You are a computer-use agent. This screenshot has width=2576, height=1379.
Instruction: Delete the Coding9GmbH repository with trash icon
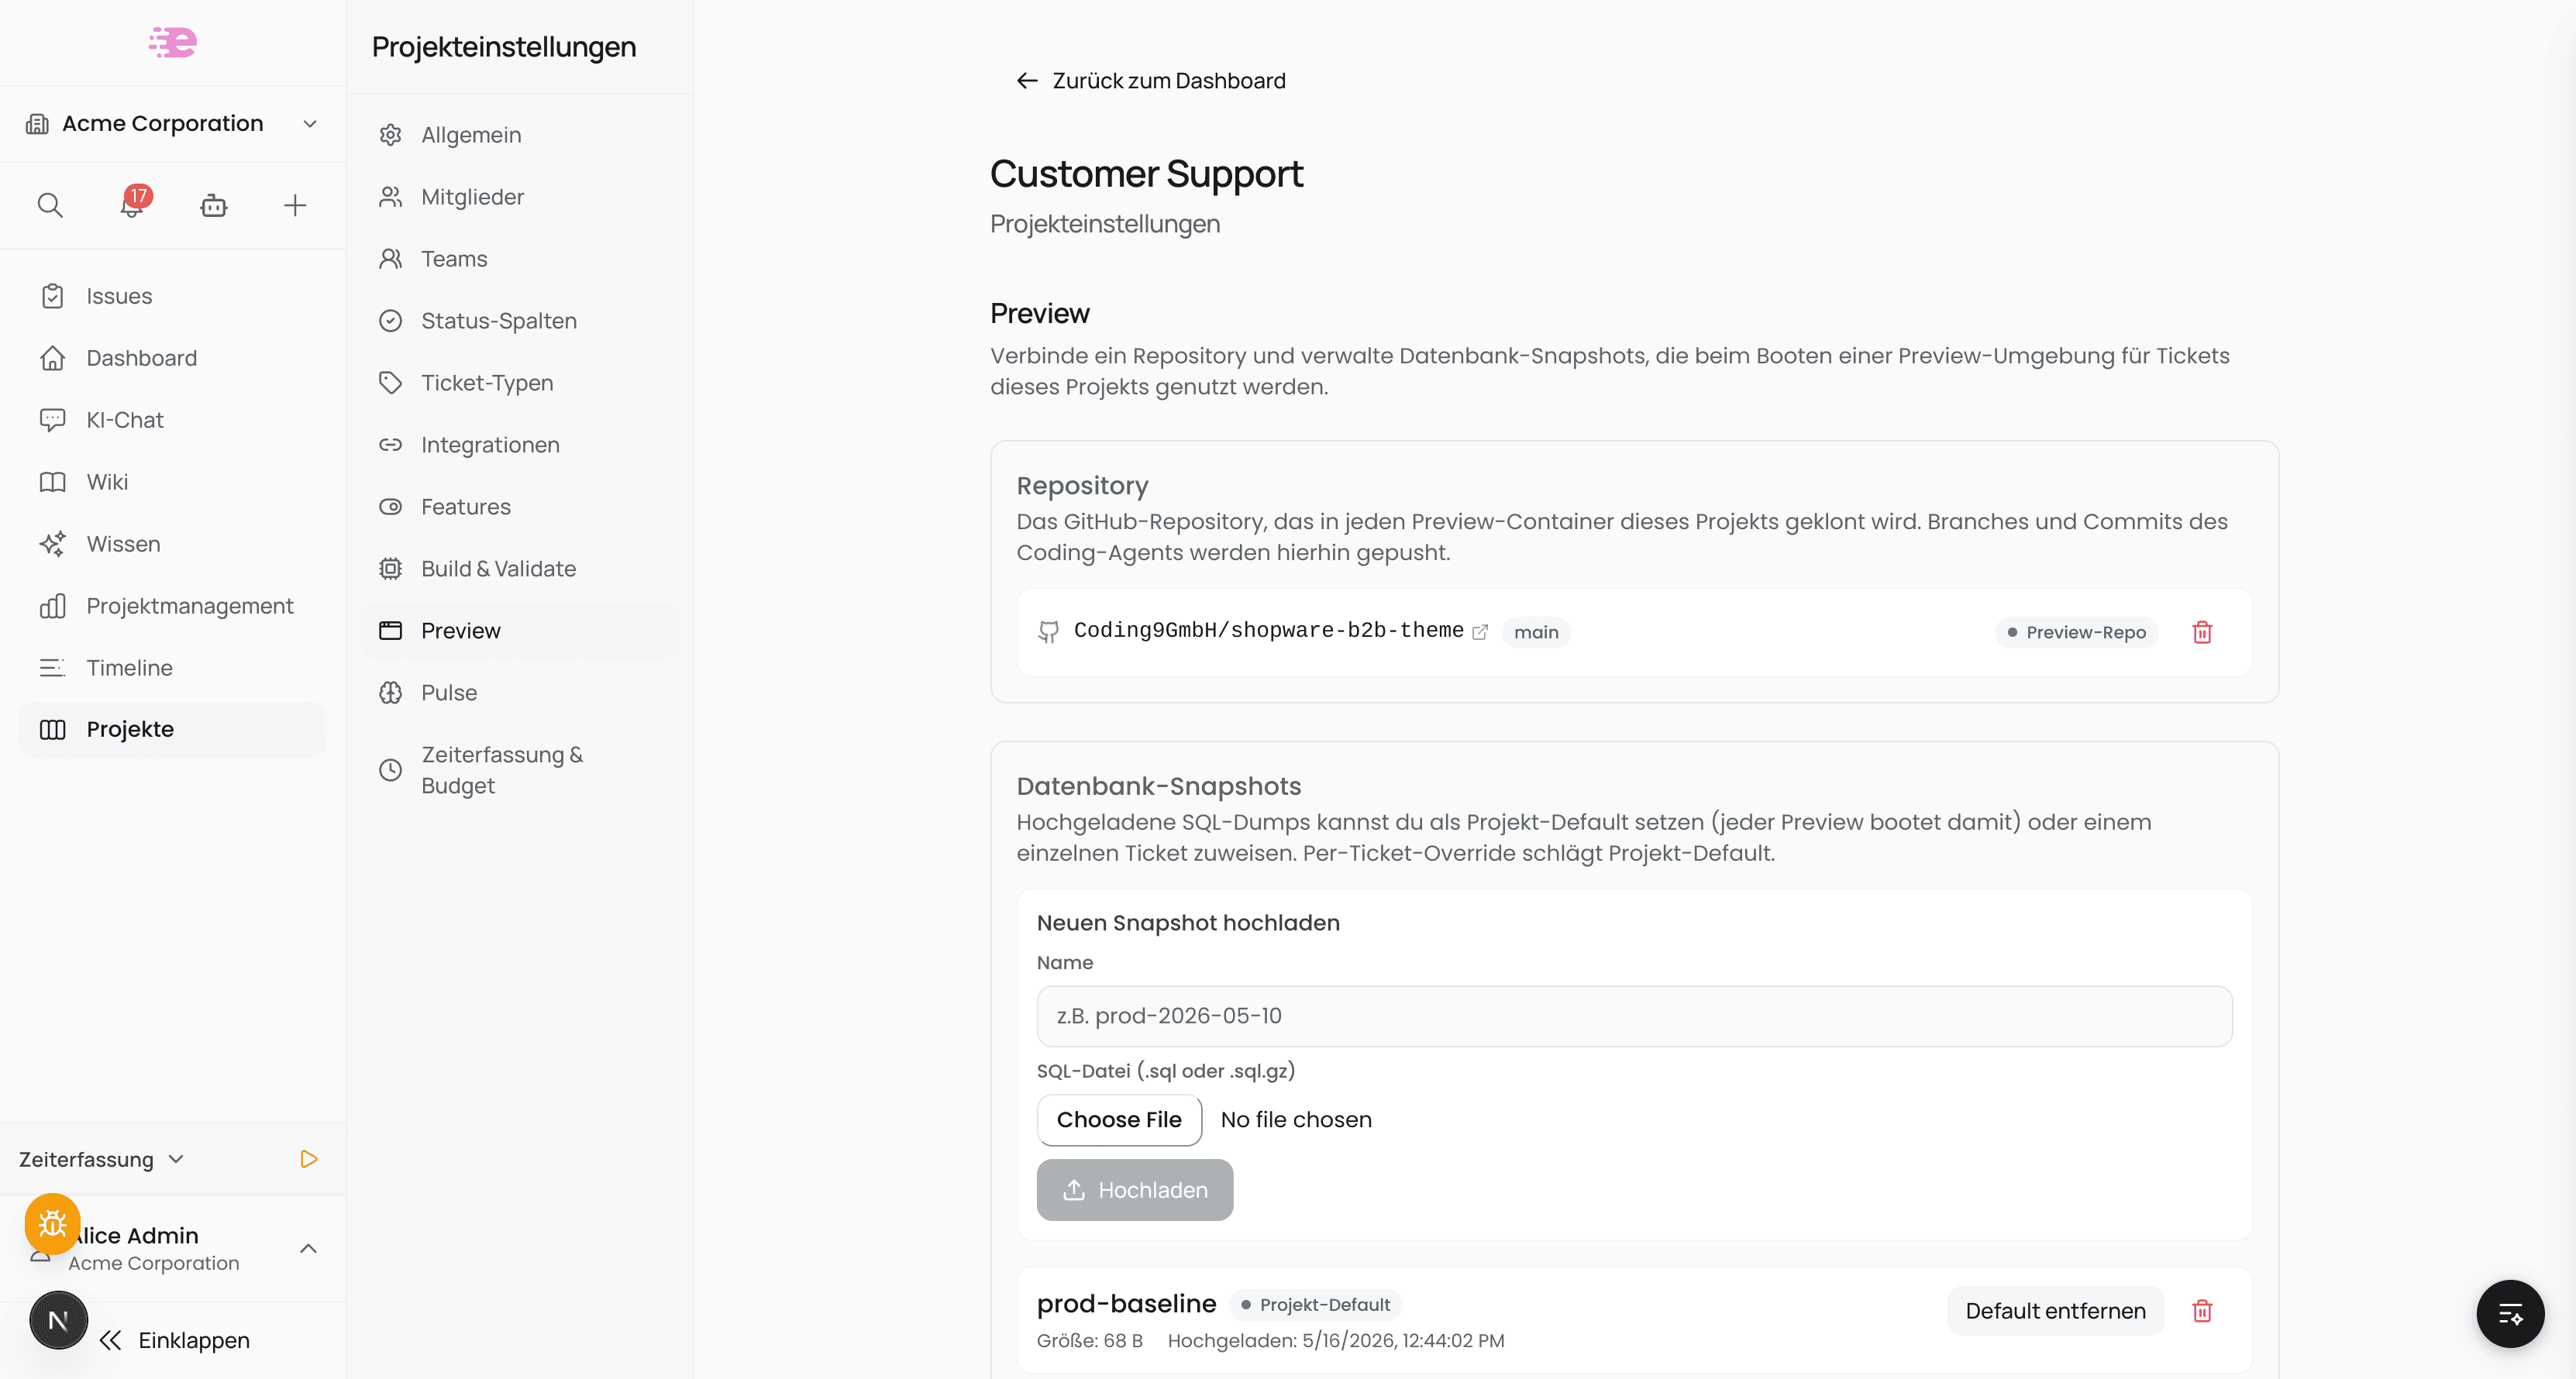[2202, 632]
